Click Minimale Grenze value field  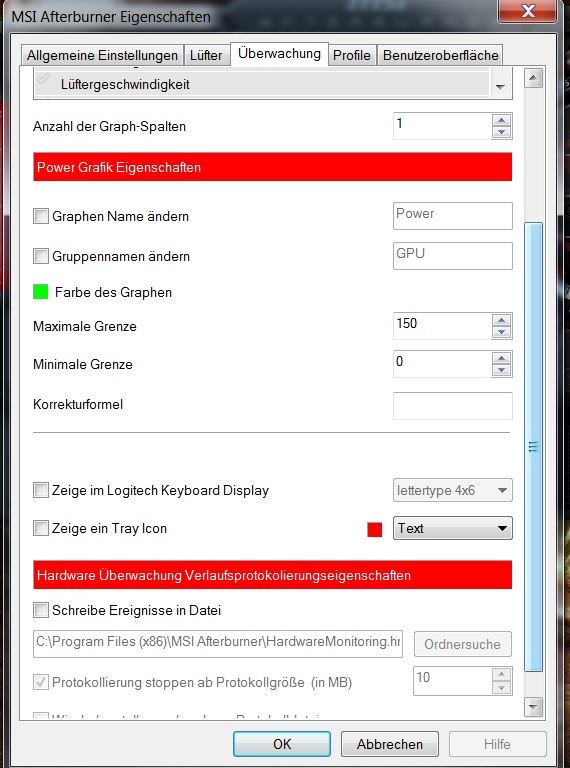442,364
